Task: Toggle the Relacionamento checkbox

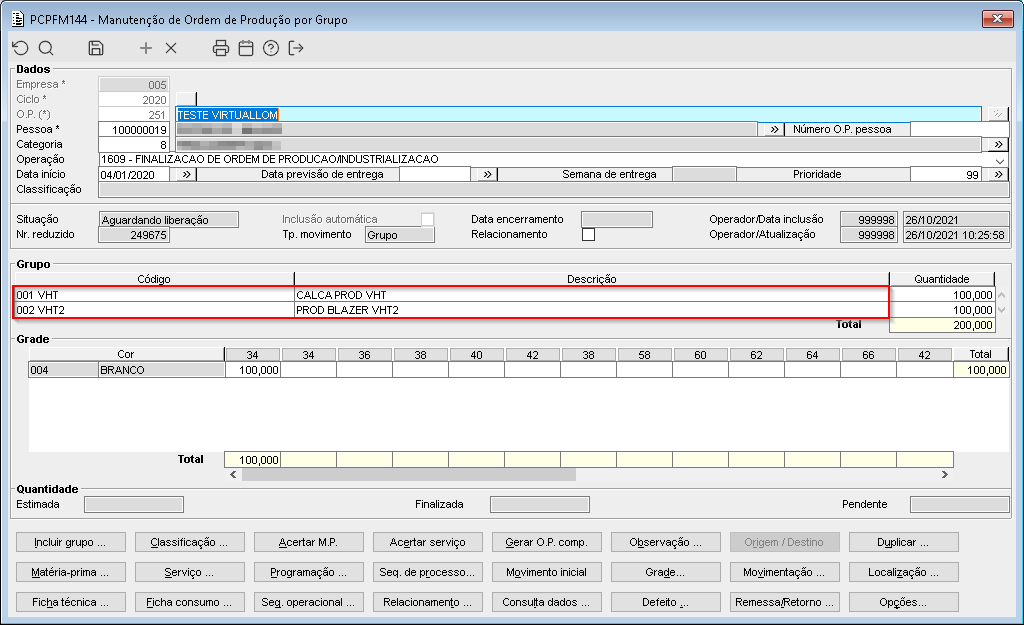Action: click(588, 234)
